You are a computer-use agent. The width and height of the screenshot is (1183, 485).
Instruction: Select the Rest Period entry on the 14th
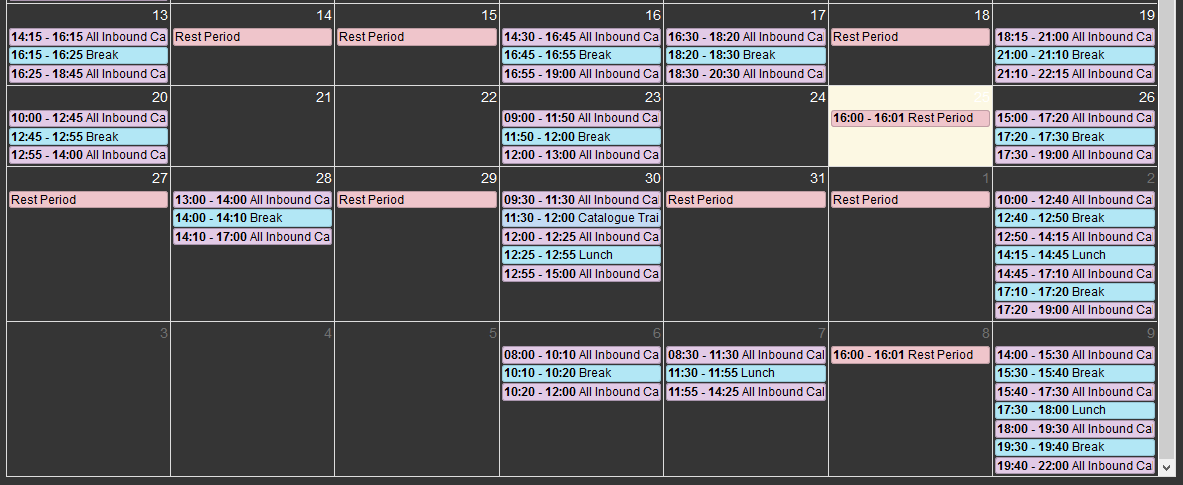(x=253, y=37)
